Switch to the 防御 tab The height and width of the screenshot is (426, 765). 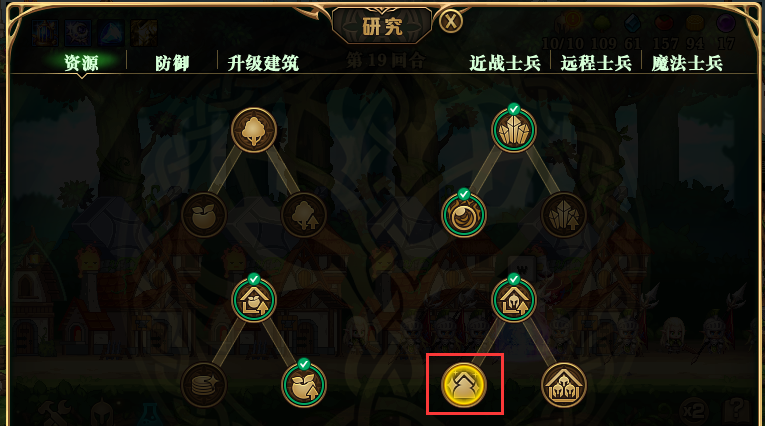pyautogui.click(x=172, y=63)
